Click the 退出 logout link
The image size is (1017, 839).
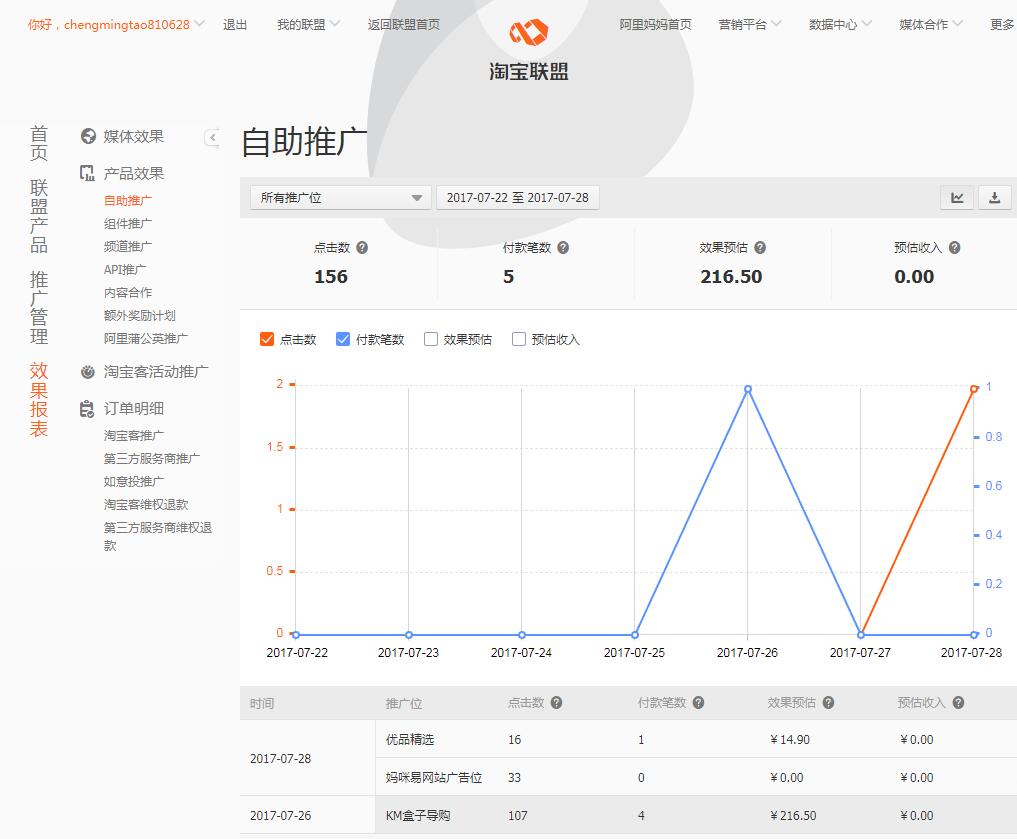point(235,25)
